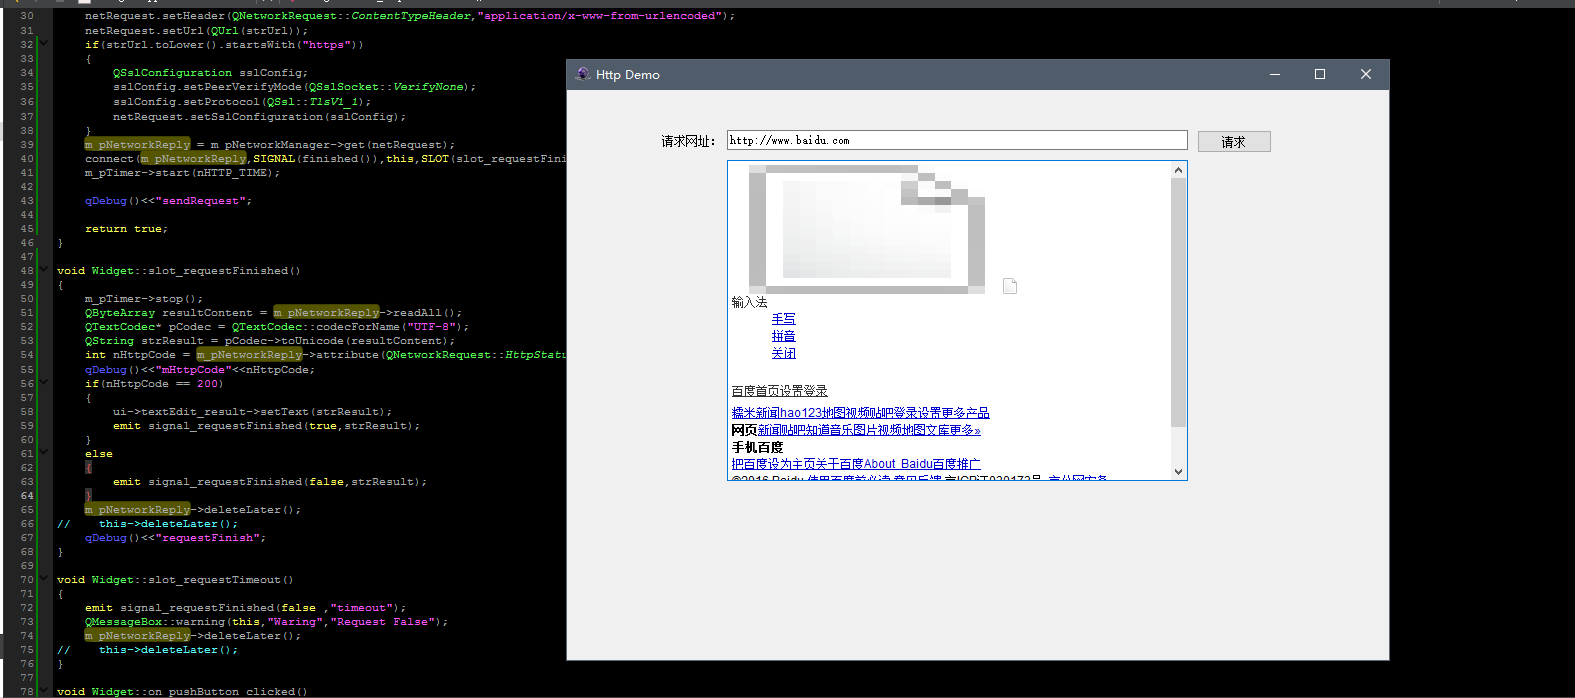Click m_pTimer->start(nHTTP_TIME) on line 41
Image resolution: width=1575 pixels, height=698 pixels.
tap(182, 173)
